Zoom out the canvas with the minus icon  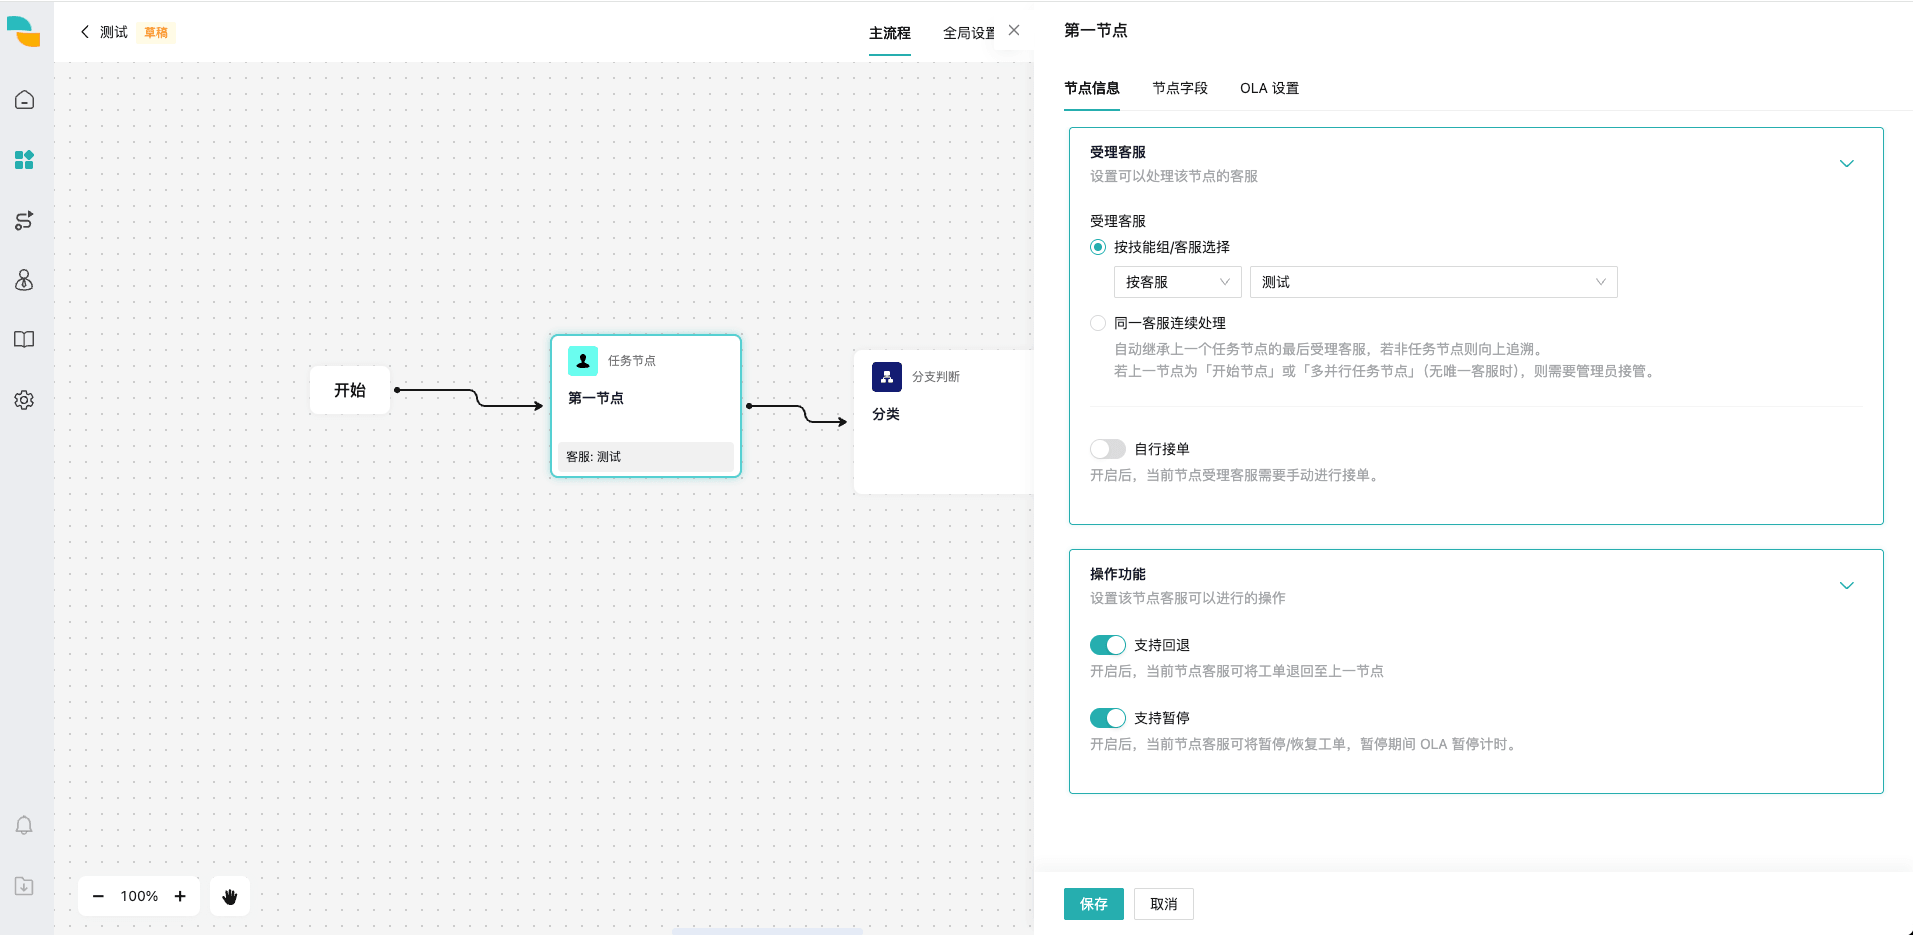[x=98, y=896]
